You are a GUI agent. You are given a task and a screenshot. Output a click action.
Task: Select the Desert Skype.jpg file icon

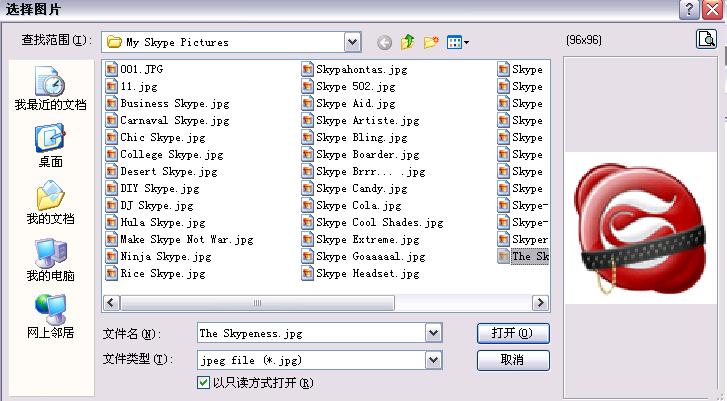(x=111, y=172)
